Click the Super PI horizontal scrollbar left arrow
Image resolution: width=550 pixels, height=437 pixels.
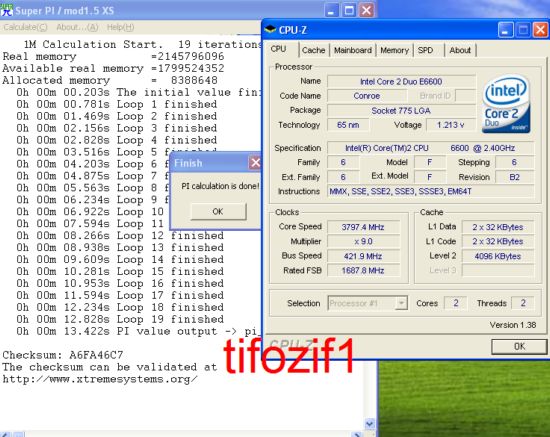pos(6,435)
